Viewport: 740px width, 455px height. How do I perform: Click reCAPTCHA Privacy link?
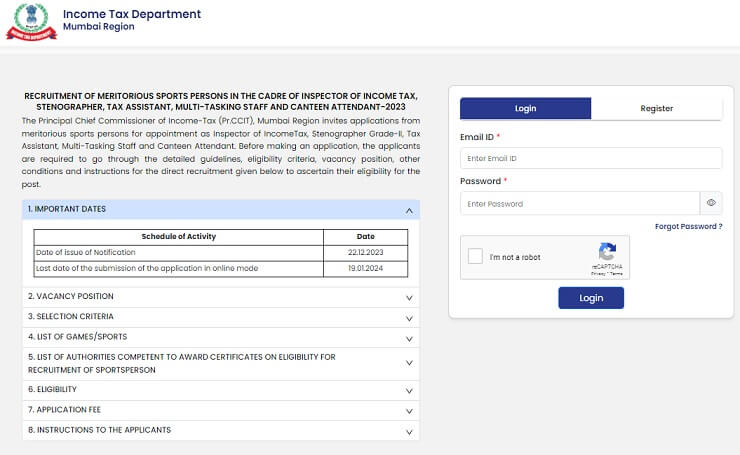click(x=598, y=274)
